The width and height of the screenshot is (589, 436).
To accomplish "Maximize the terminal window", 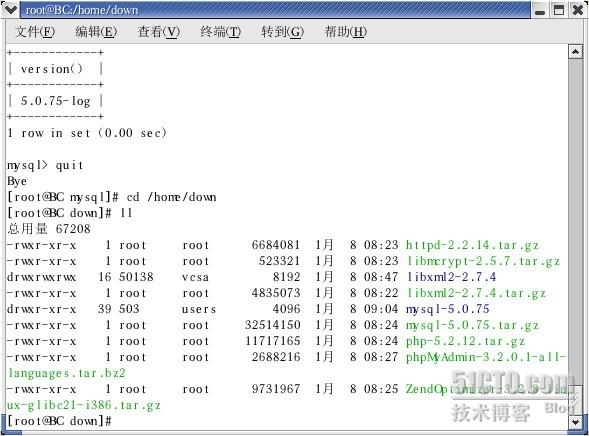I will [x=559, y=10].
